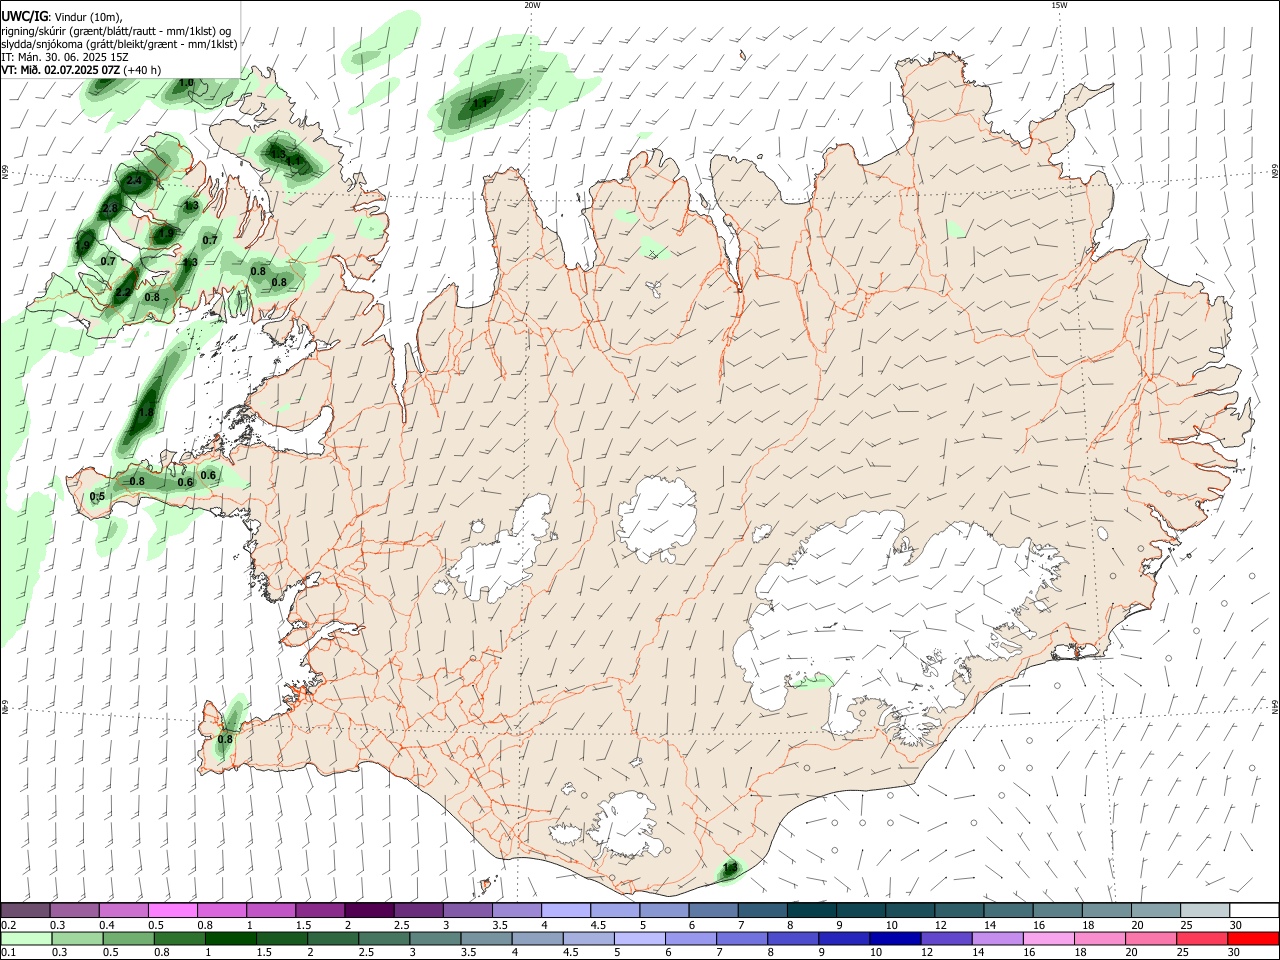Click the 'slydda/snjókoma' legend description line

point(119,44)
